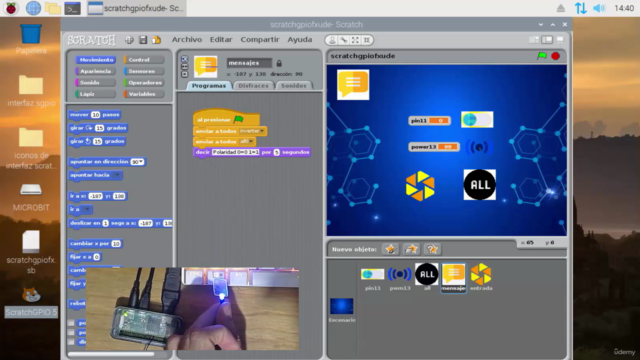Open the Ayuda menu

tap(300, 40)
